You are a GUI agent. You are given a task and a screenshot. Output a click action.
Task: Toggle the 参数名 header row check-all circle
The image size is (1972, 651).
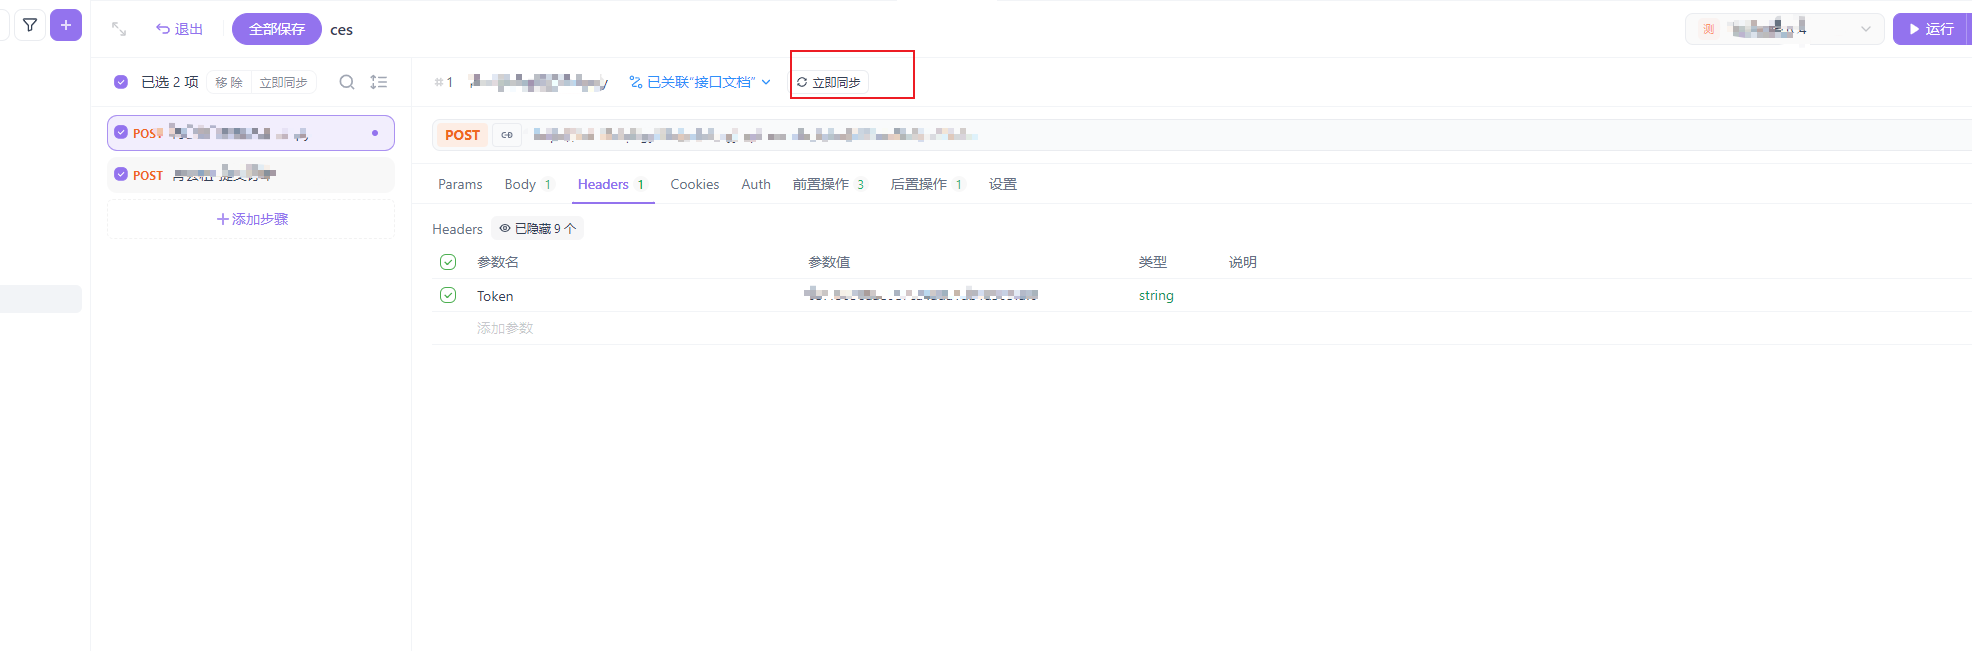pyautogui.click(x=448, y=262)
